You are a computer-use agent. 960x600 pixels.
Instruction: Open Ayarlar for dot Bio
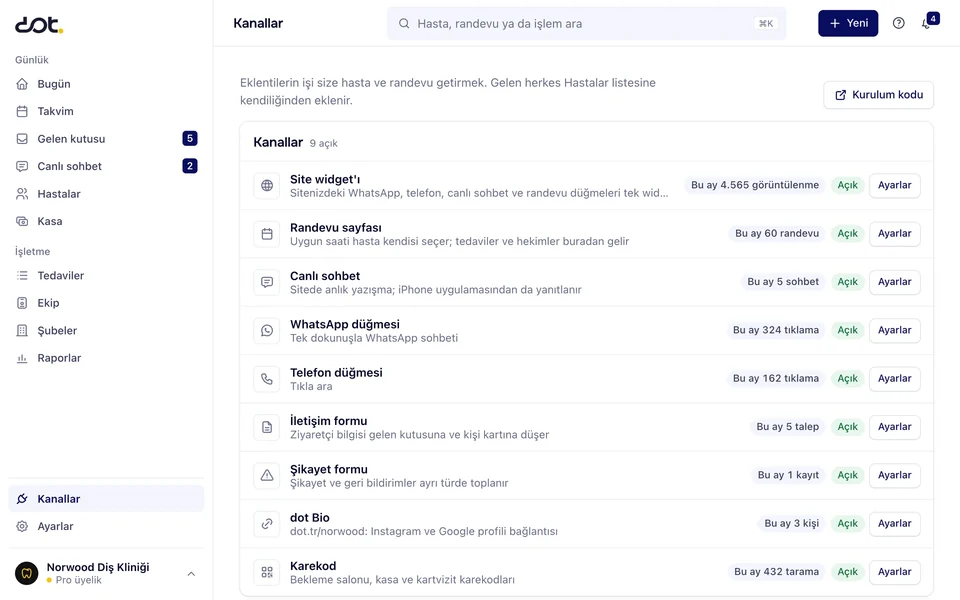pos(894,524)
